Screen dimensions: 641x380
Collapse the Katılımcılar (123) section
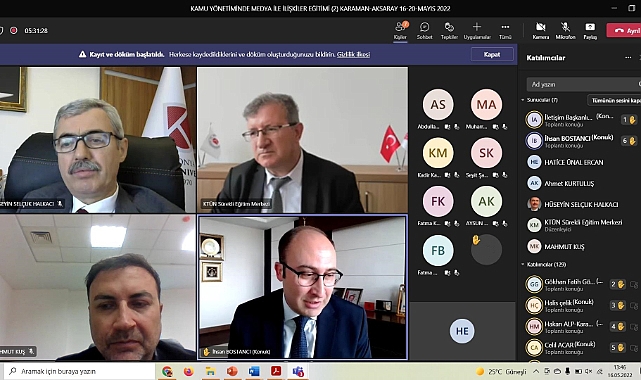(x=523, y=264)
